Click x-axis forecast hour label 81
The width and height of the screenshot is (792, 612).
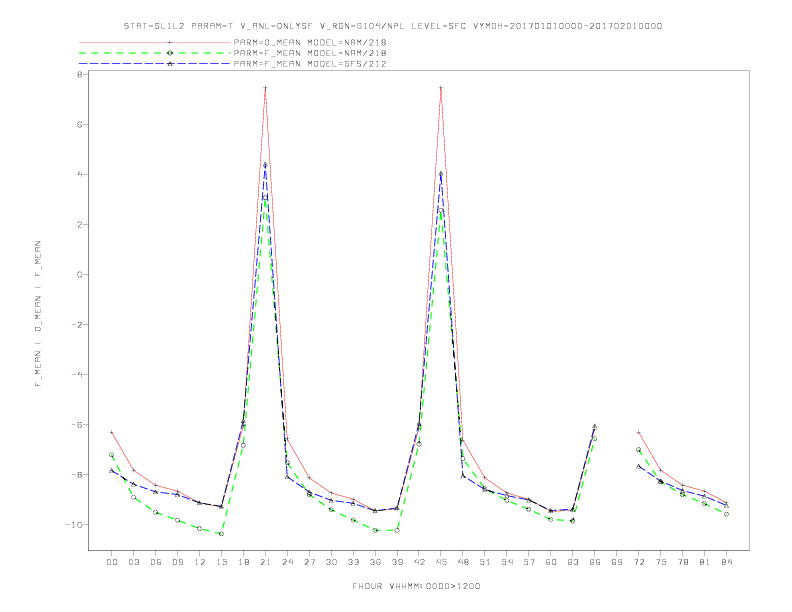tap(705, 562)
